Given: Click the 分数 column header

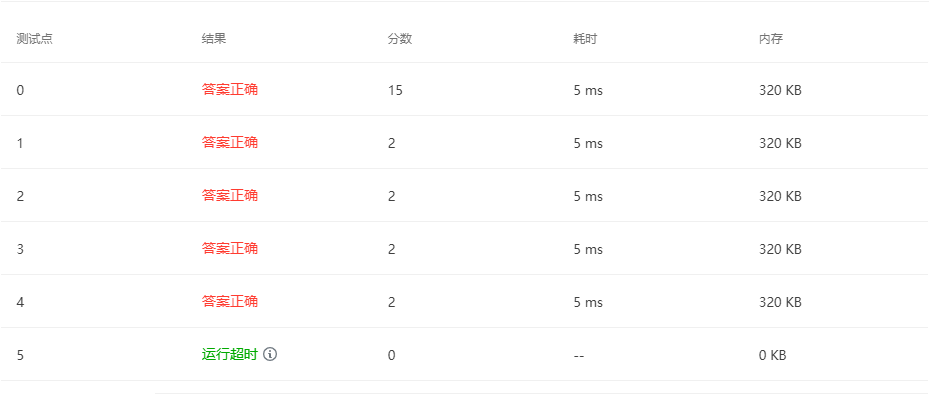Looking at the screenshot, I should pos(400,39).
